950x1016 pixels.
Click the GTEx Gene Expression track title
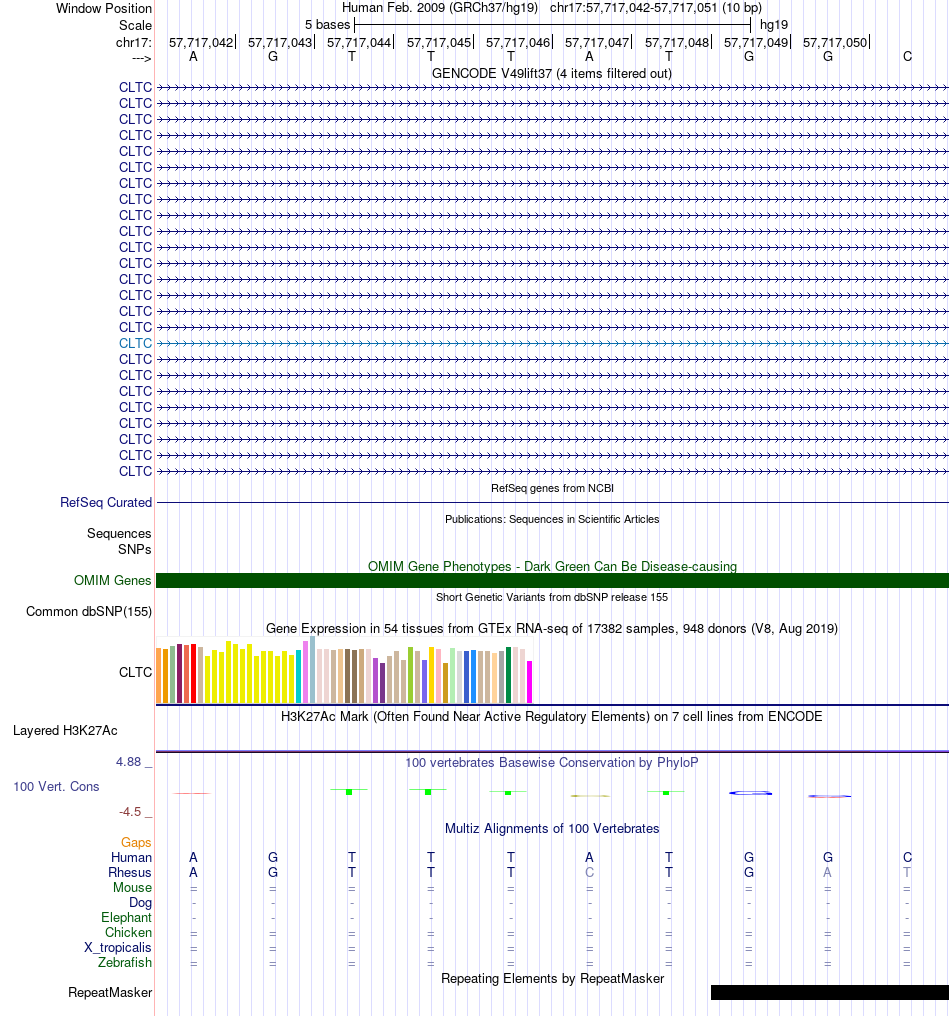tap(551, 629)
